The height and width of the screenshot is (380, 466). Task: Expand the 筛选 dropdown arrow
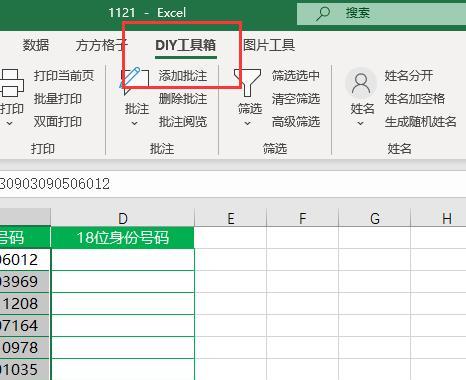[x=248, y=124]
